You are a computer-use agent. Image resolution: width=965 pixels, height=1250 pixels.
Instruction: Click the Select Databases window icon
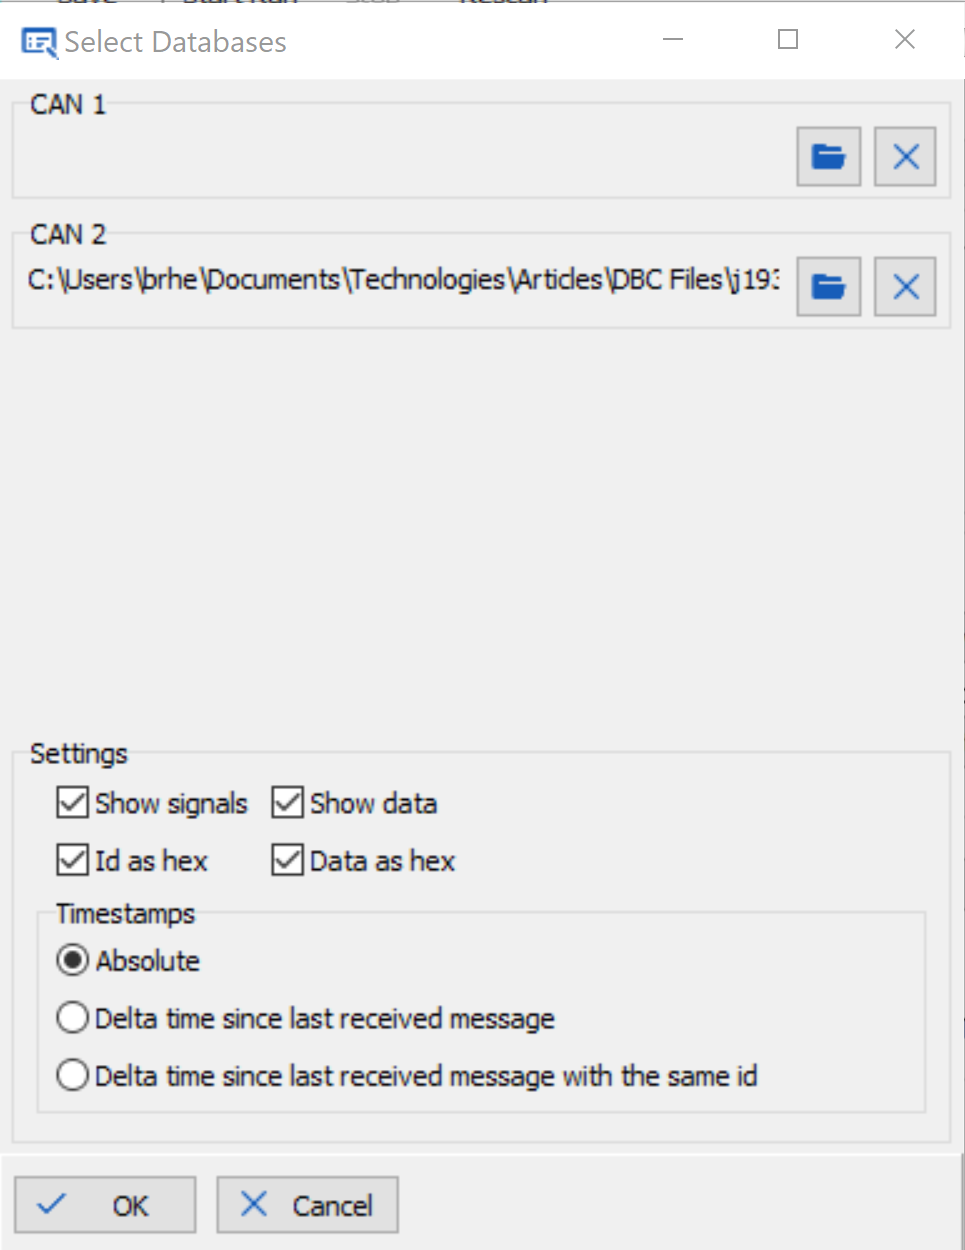tap(39, 42)
